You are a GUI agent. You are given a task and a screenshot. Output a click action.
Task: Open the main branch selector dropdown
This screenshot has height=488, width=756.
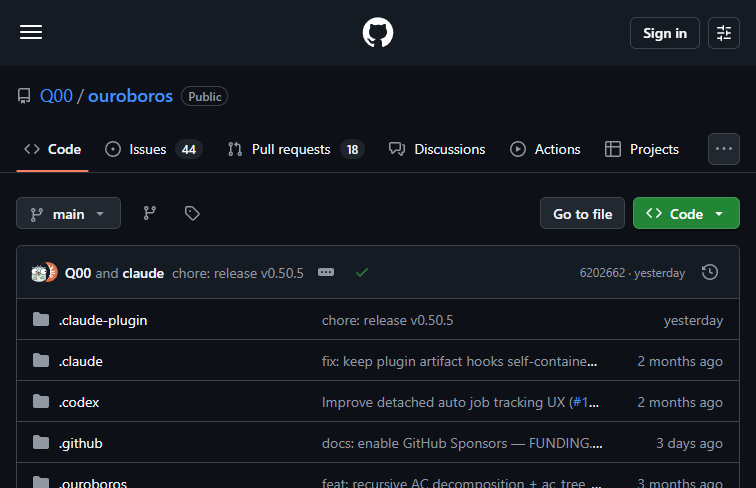68,213
